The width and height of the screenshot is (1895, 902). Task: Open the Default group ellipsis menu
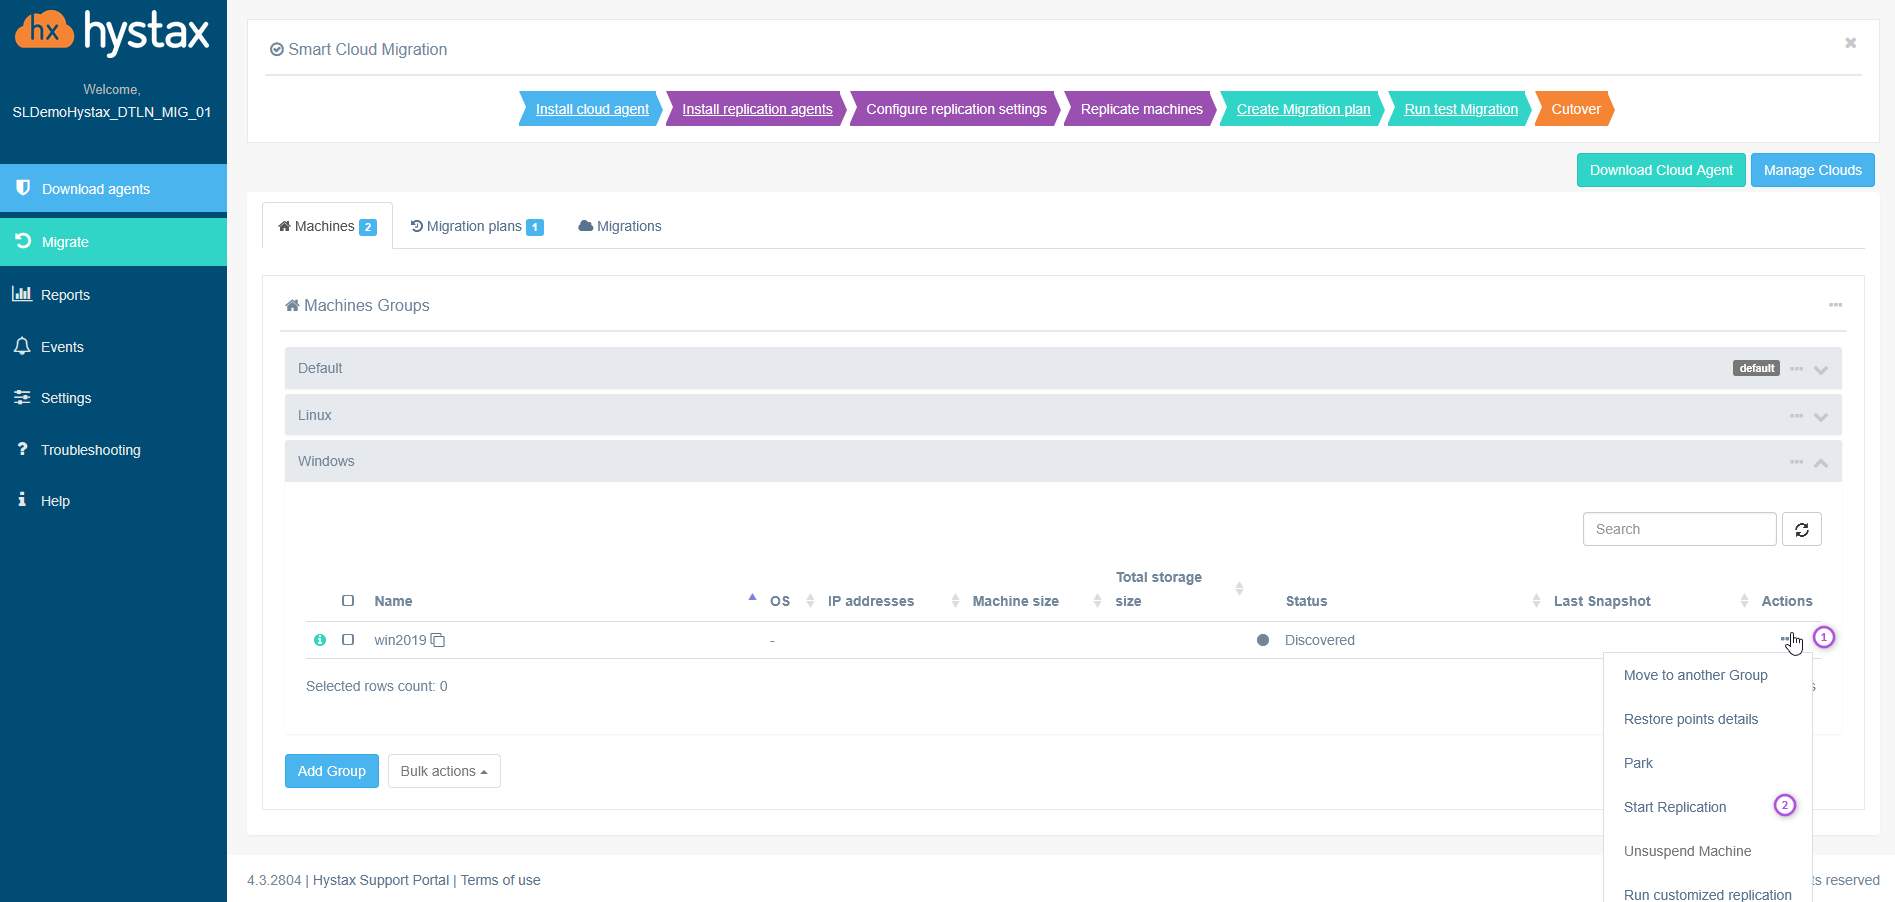[x=1796, y=369]
